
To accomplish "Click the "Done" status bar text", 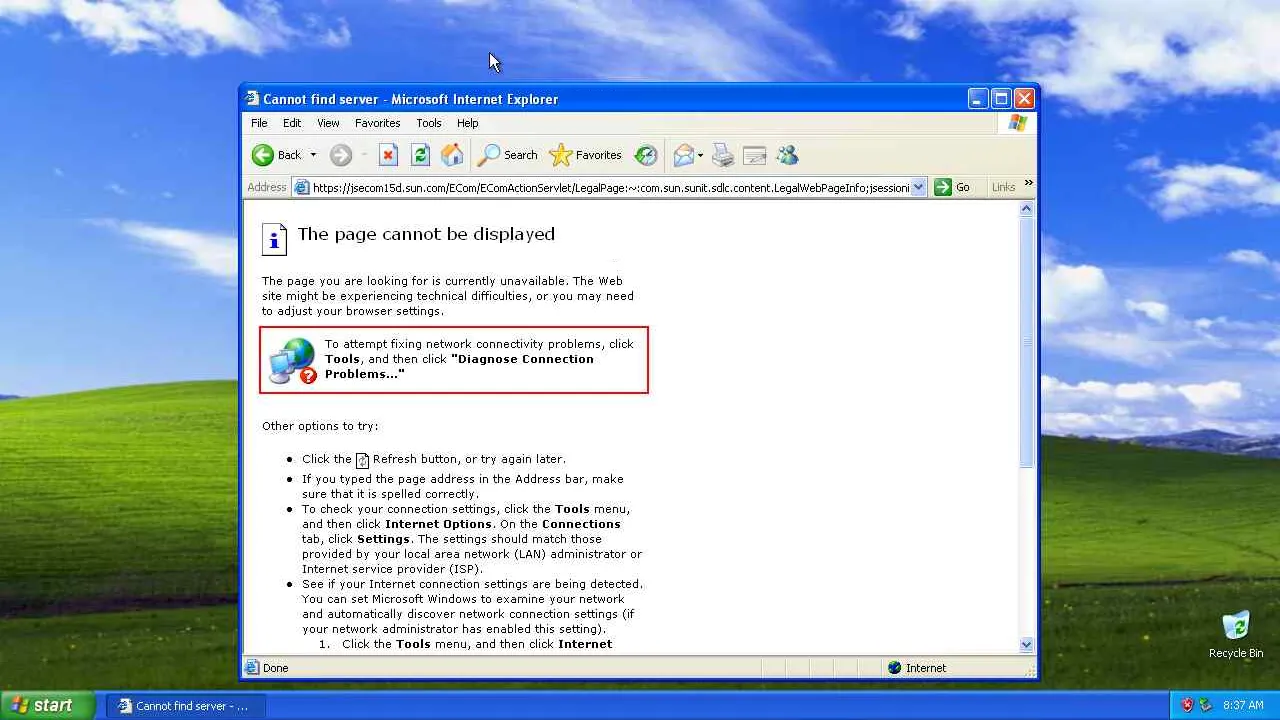I will pos(276,668).
